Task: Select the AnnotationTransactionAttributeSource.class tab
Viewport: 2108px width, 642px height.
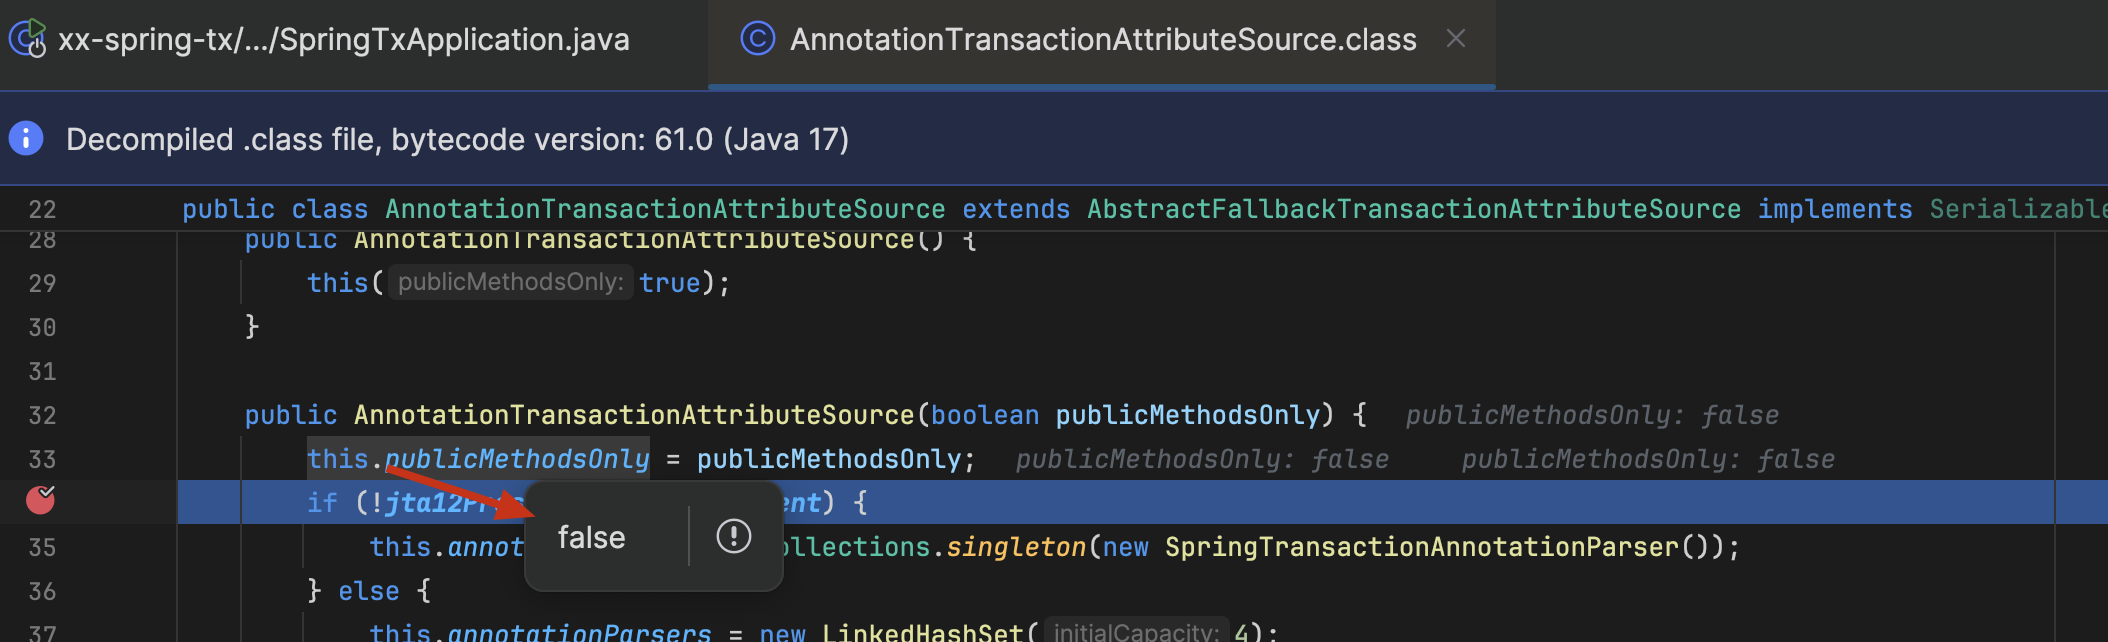Action: pyautogui.click(x=1102, y=40)
